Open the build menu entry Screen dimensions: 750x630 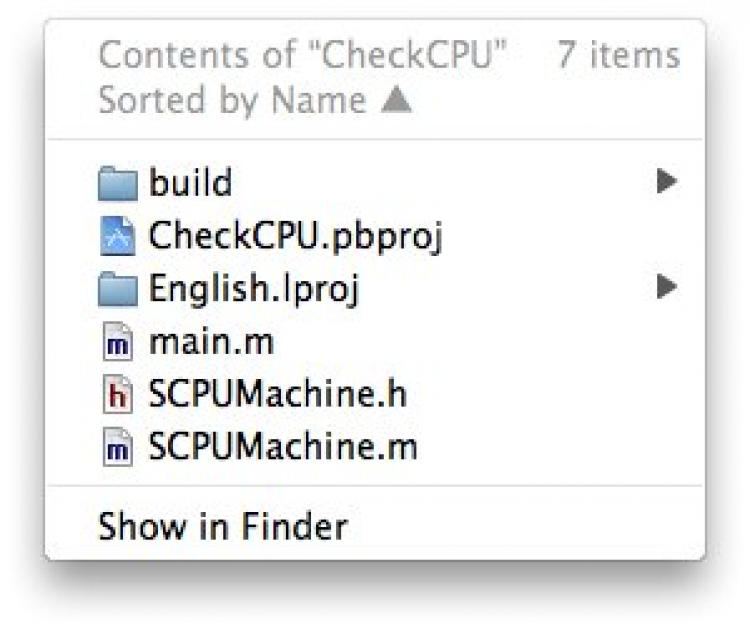pos(190,182)
